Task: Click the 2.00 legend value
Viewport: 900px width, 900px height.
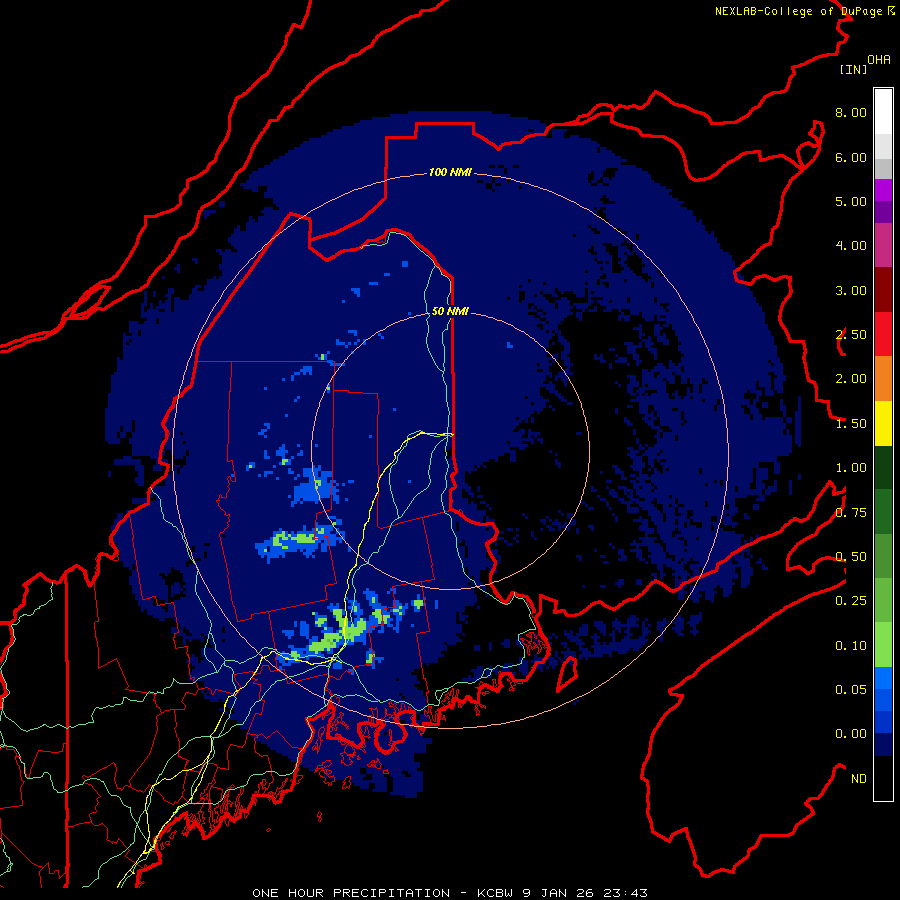Action: (851, 379)
